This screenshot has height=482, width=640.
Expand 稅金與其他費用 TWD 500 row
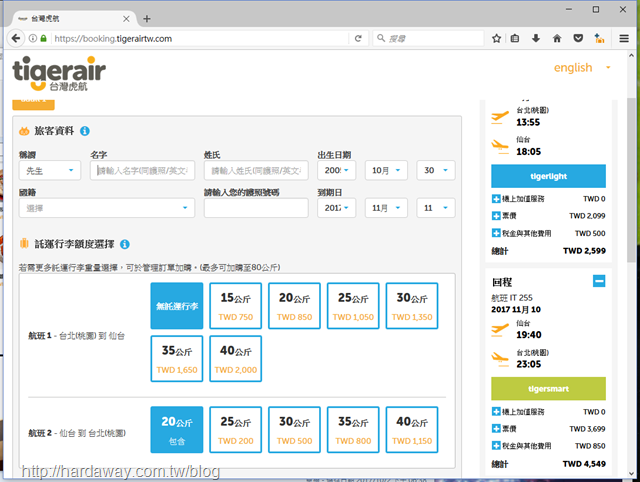tap(496, 233)
